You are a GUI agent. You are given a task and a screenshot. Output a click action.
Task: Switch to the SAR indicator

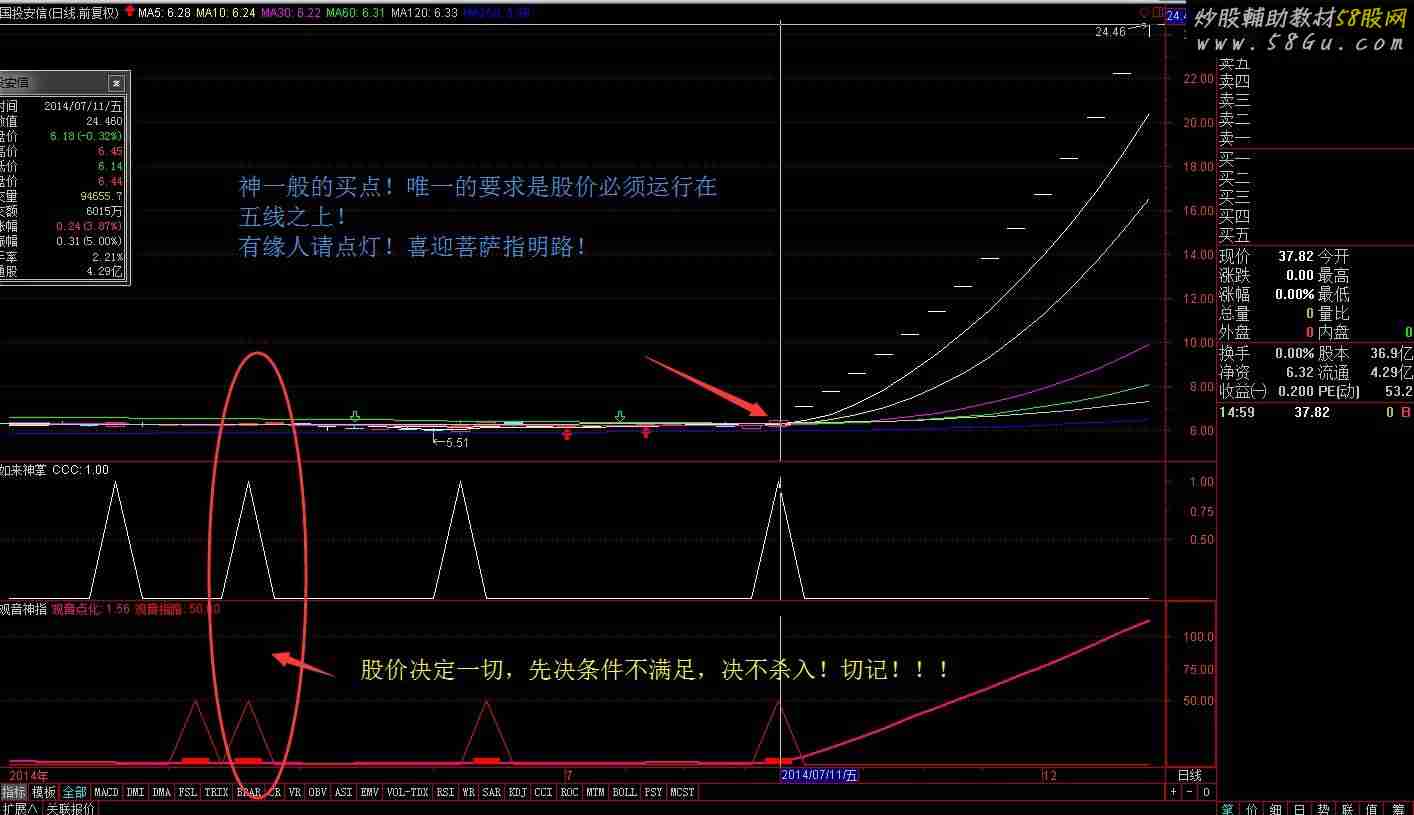pyautogui.click(x=491, y=792)
